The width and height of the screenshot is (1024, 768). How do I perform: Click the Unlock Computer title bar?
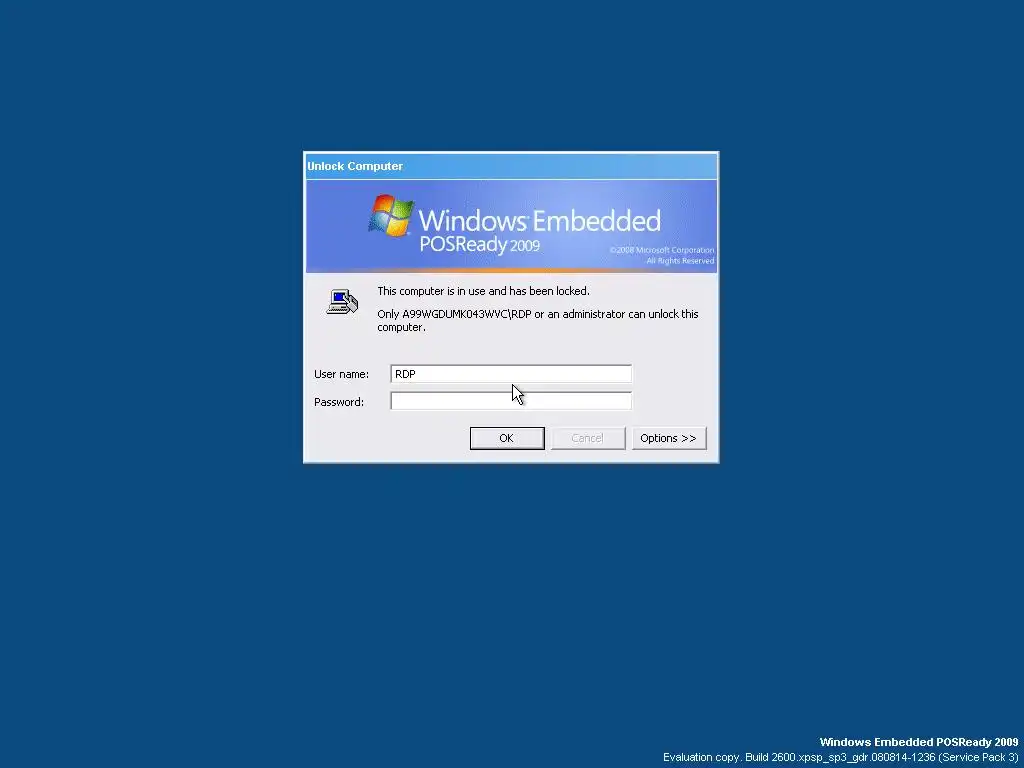tap(511, 166)
